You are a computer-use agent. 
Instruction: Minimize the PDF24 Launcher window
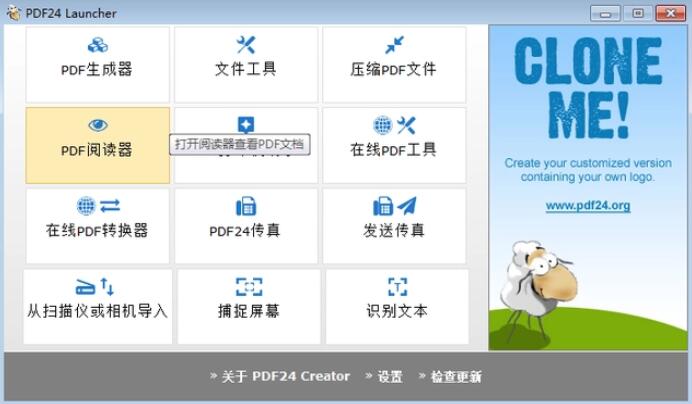606,13
